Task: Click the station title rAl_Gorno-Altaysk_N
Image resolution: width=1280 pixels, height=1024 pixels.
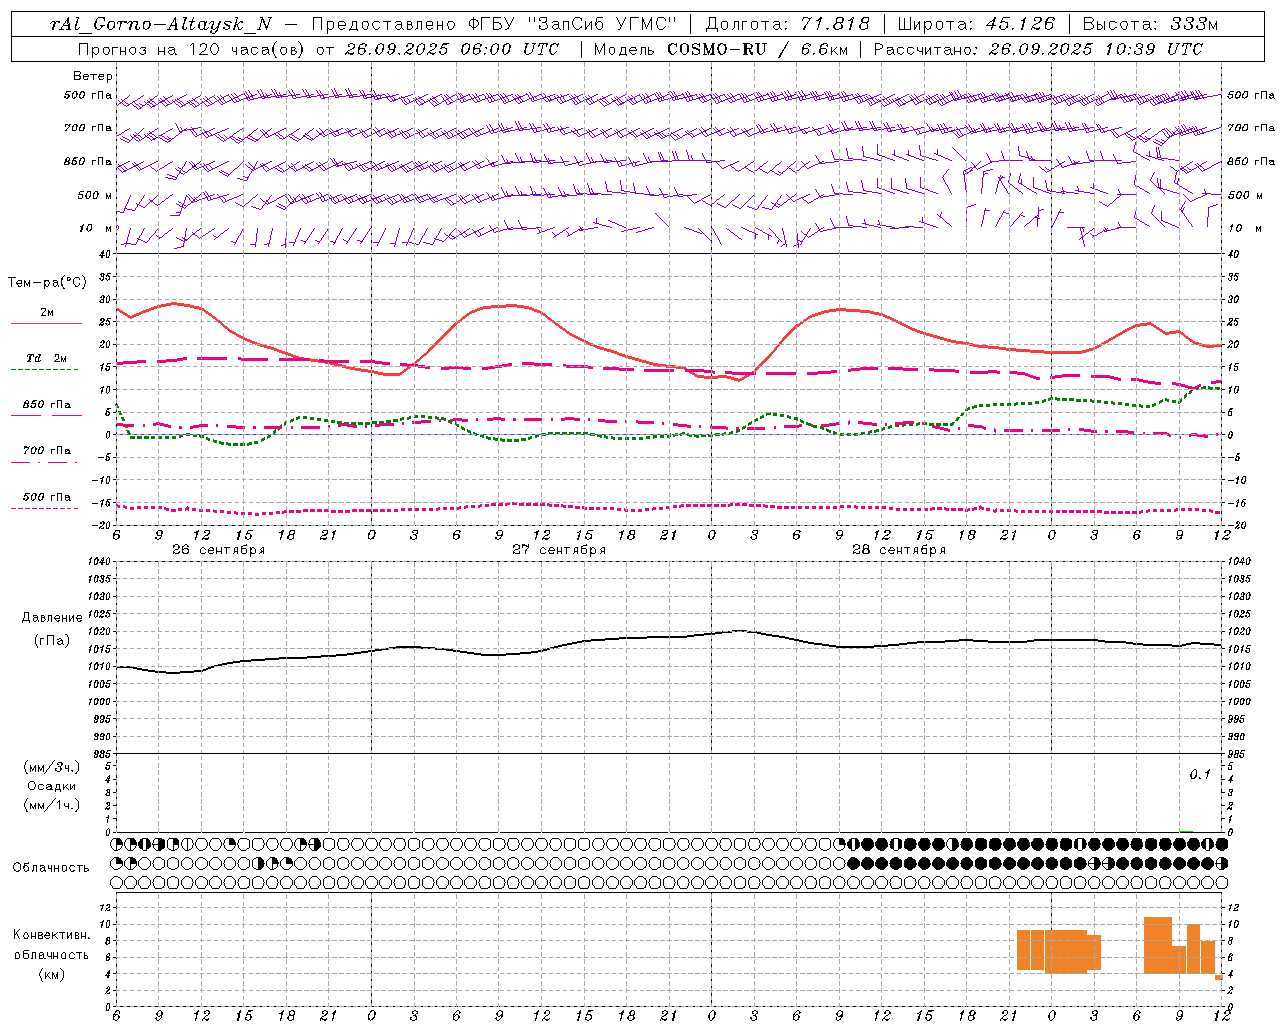Action: click(x=160, y=24)
